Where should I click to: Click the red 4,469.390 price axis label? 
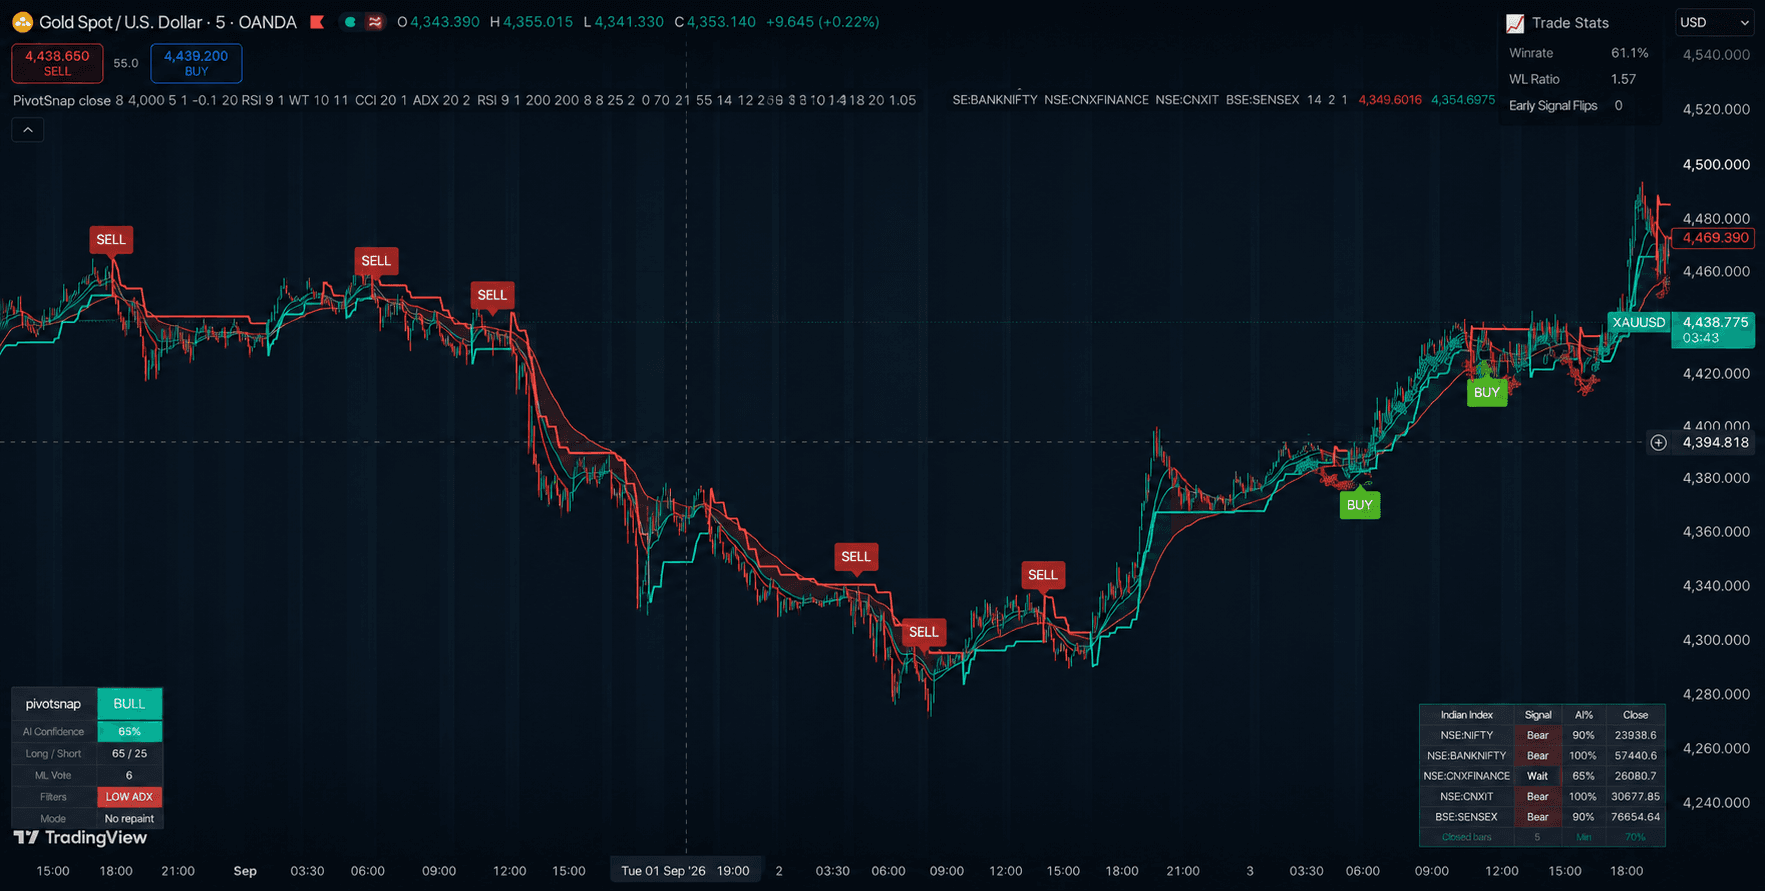(x=1714, y=238)
